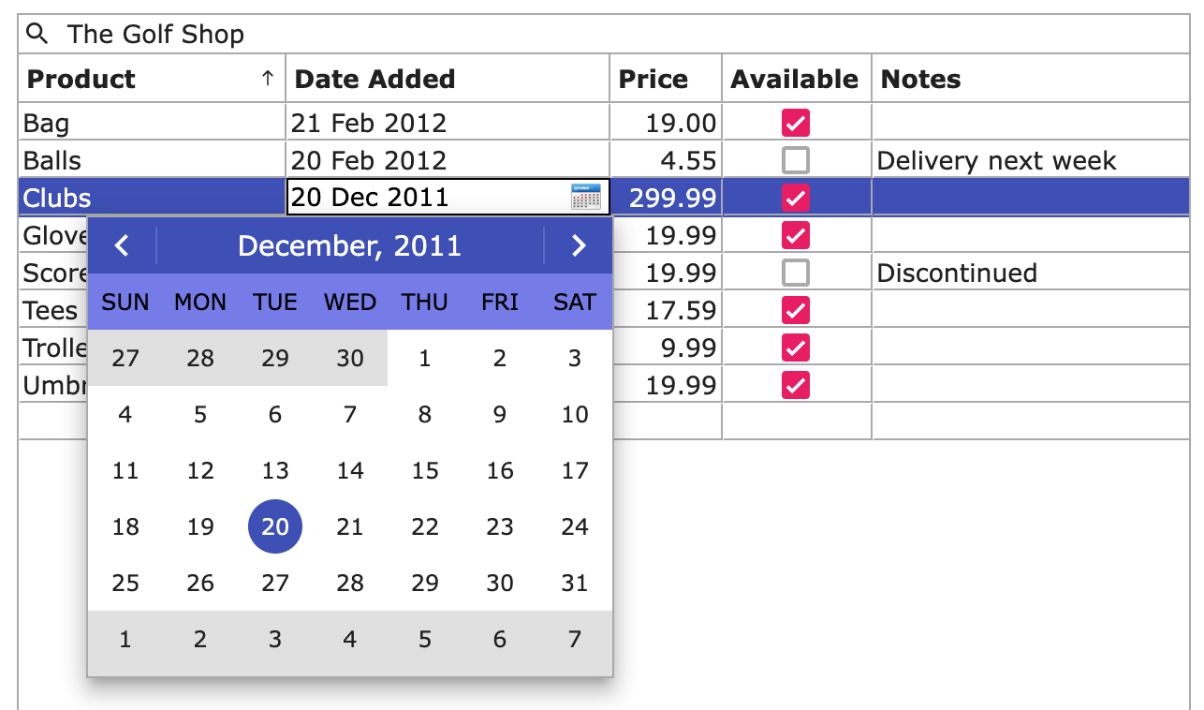The width and height of the screenshot is (1204, 710).
Task: Select the Delivery next week notes cell
Action: point(1030,160)
